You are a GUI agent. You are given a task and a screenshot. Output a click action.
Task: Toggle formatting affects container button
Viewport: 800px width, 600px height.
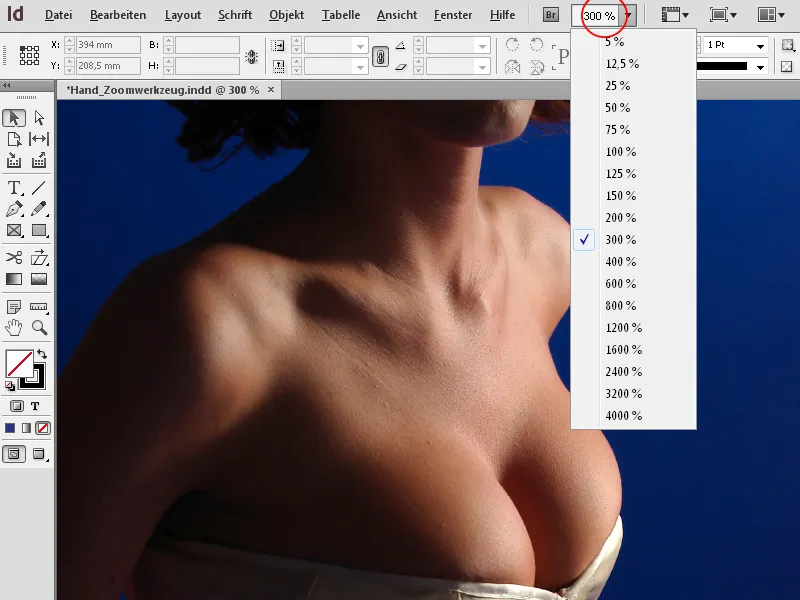click(x=16, y=406)
